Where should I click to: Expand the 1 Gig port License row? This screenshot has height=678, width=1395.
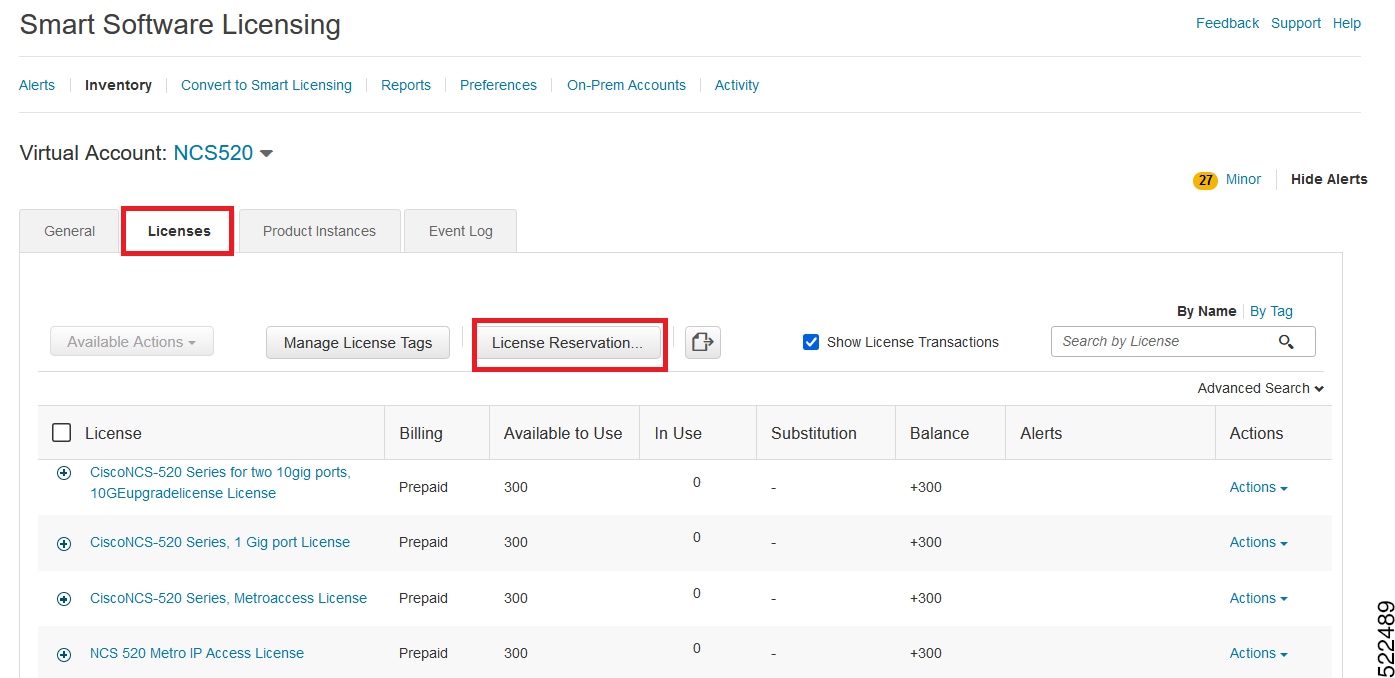tap(64, 543)
